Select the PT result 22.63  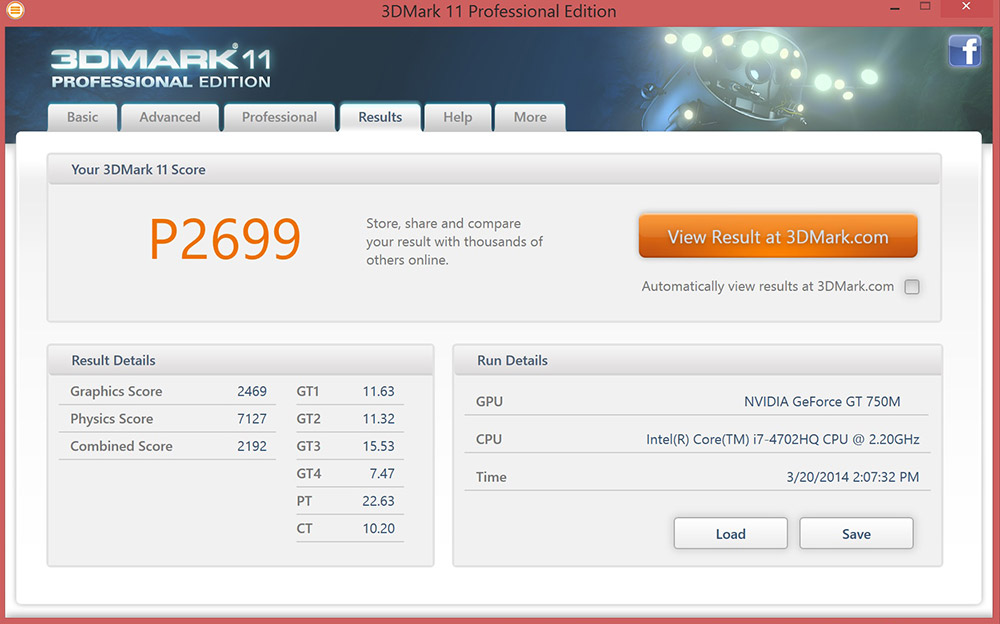(x=379, y=501)
